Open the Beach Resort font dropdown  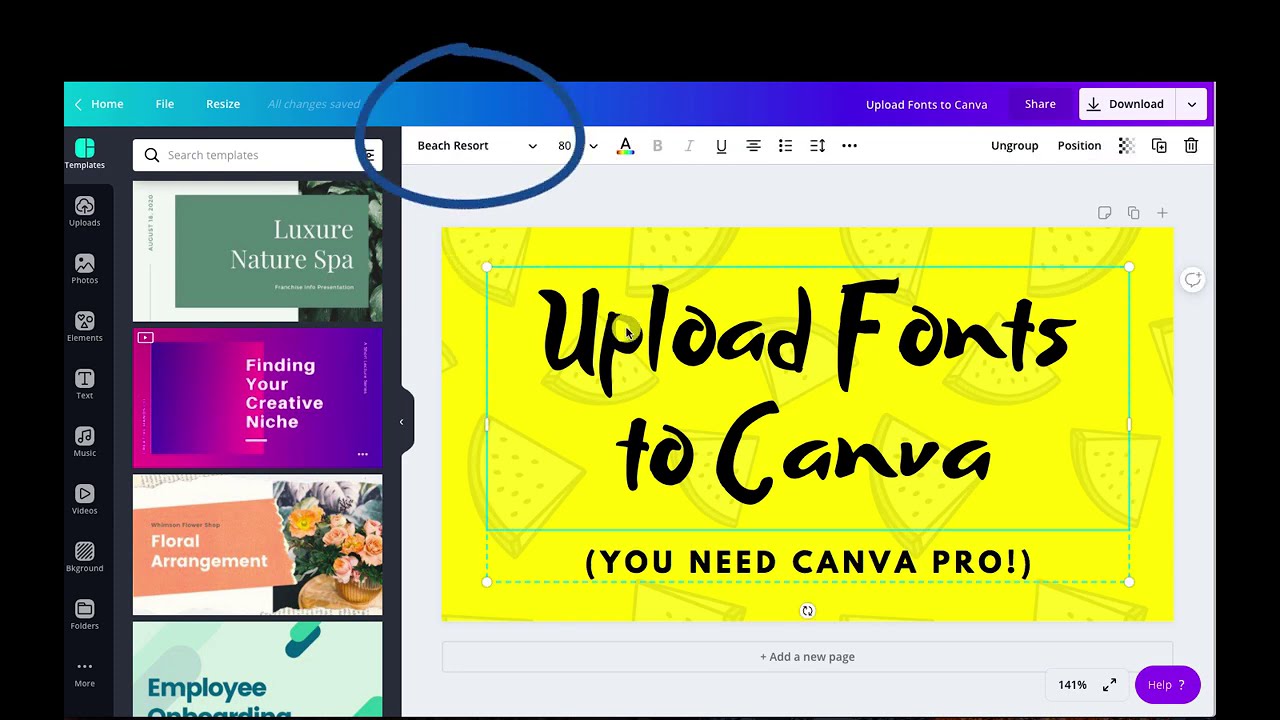477,146
